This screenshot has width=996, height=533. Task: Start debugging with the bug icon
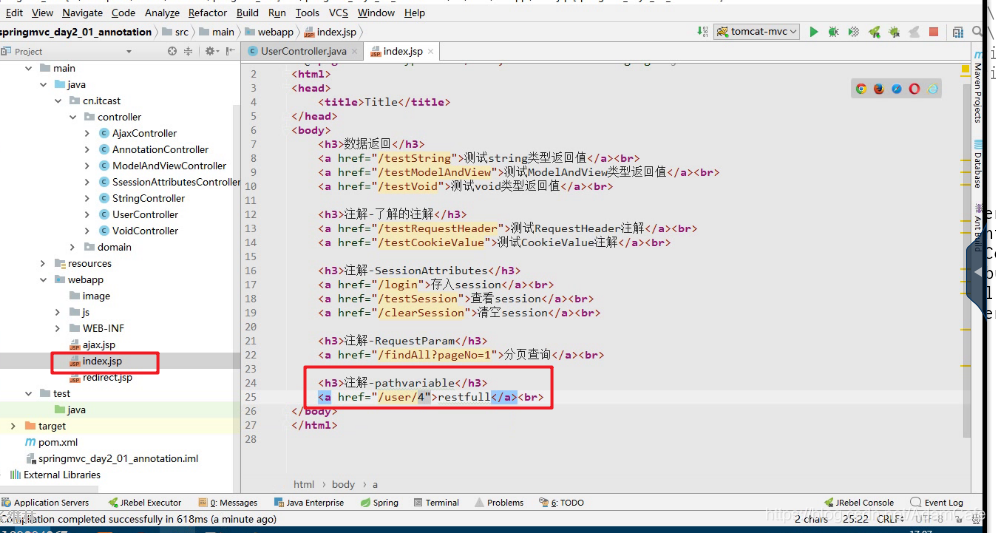833,32
